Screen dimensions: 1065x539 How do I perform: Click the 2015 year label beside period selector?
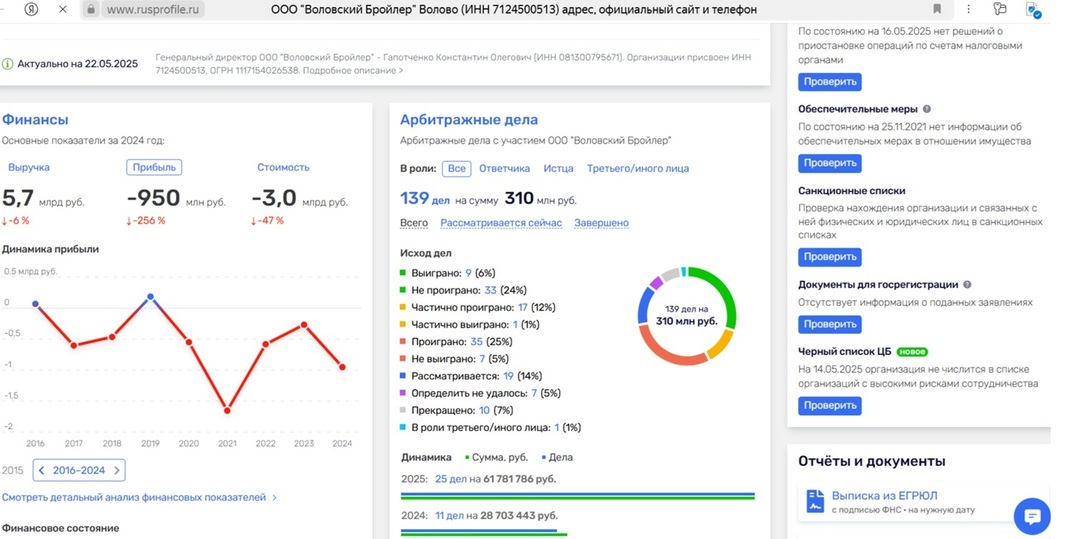pyautogui.click(x=13, y=470)
